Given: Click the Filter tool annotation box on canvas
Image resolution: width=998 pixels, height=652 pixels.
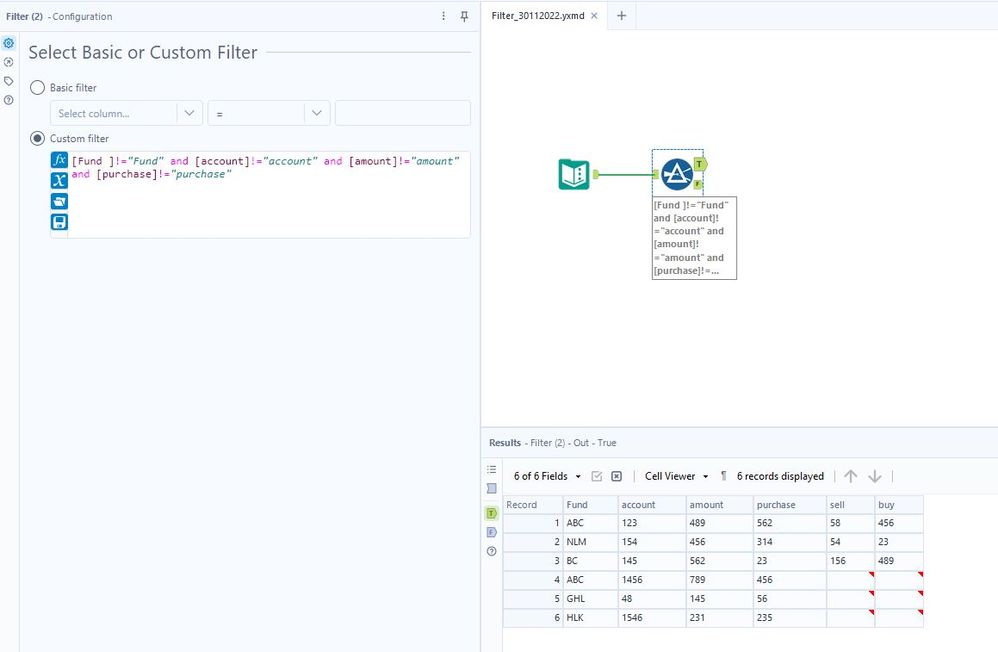Looking at the screenshot, I should click(694, 238).
